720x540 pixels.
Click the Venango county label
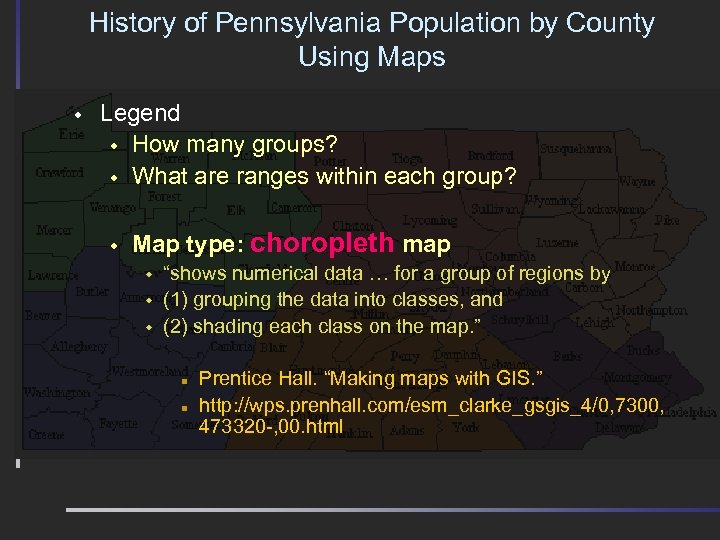tap(112, 208)
